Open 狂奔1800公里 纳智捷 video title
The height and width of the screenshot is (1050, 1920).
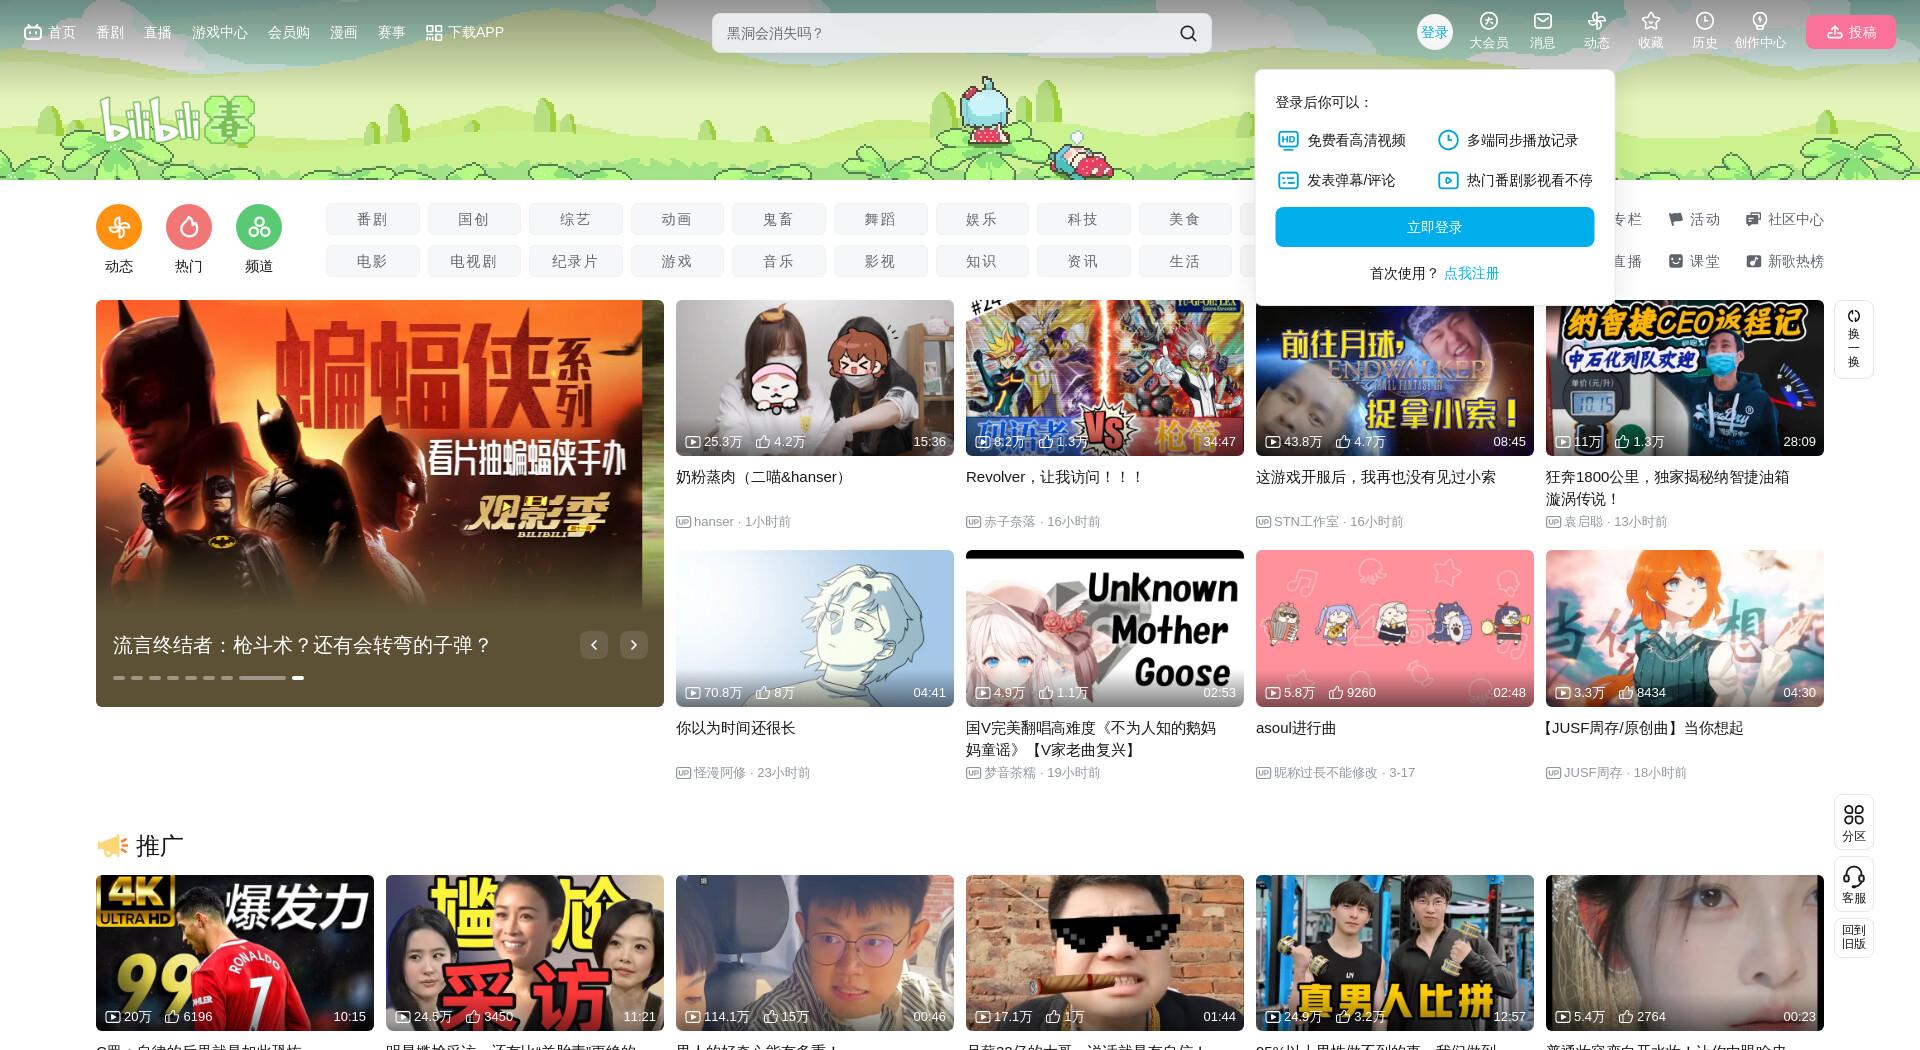point(1668,488)
